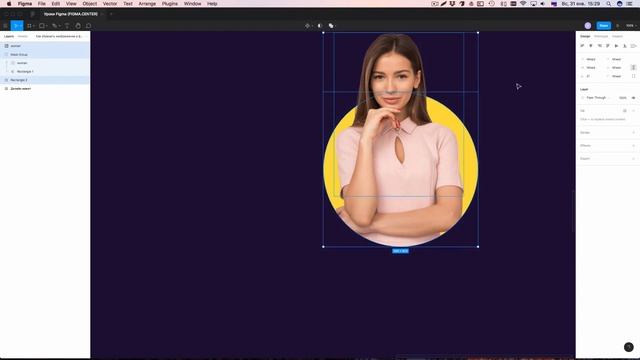The width and height of the screenshot is (640, 360).
Task: Open the Edit menu
Action: 56,4
